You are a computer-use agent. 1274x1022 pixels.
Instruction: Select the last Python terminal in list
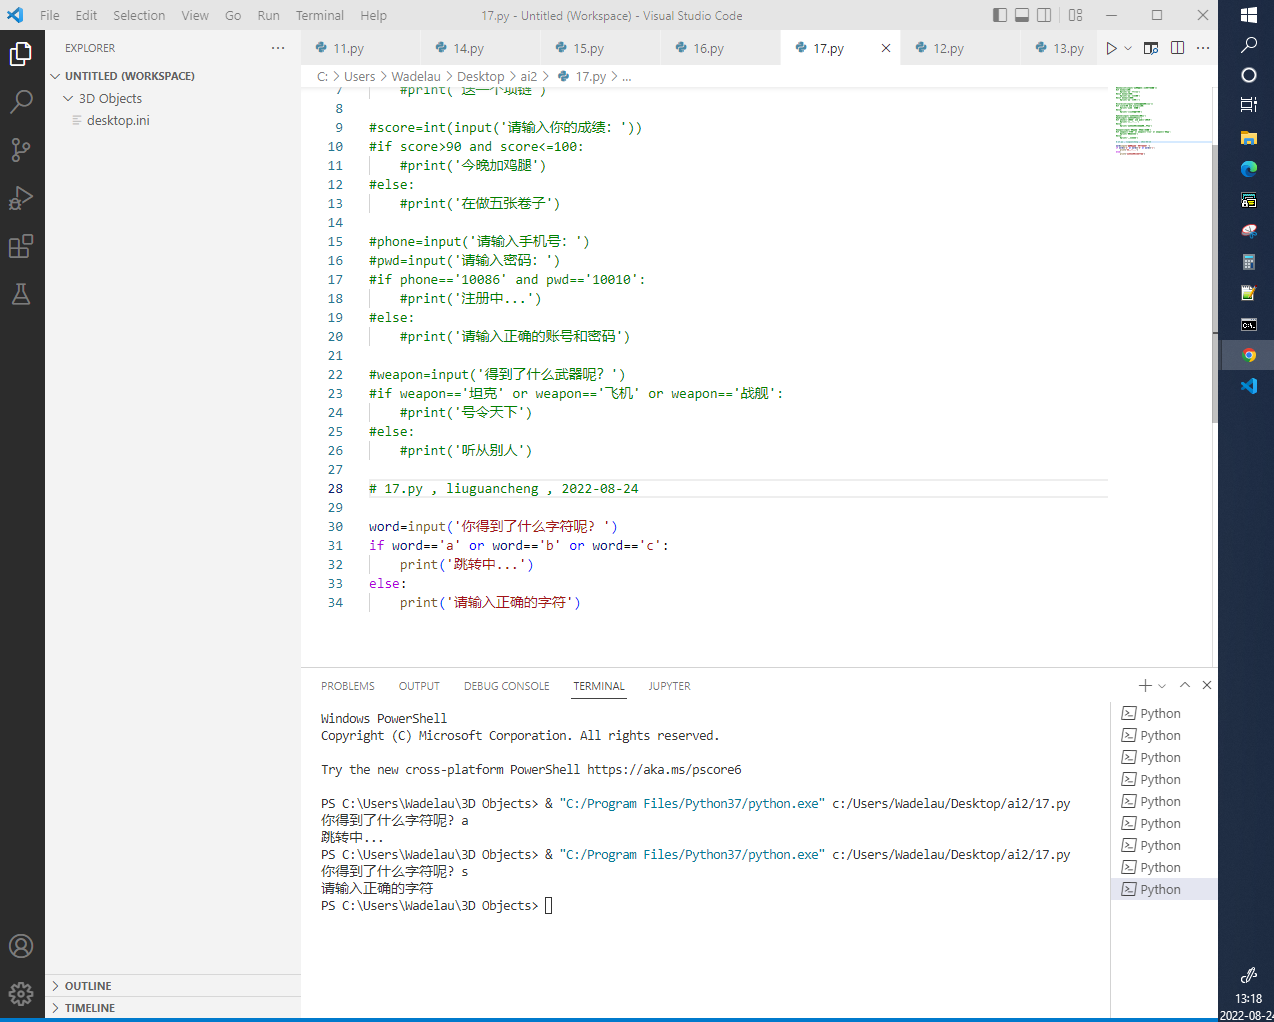(1160, 889)
